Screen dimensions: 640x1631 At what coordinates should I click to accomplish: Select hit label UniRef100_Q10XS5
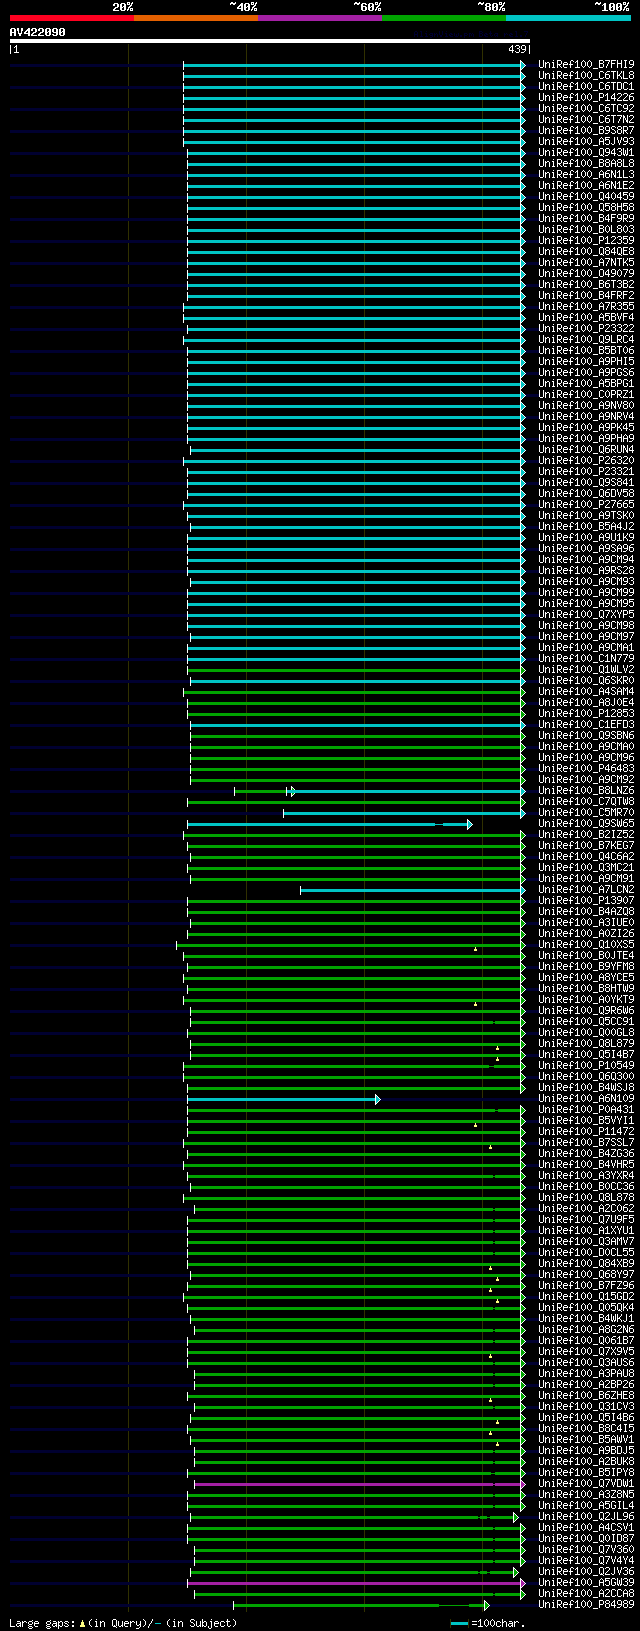[x=586, y=945]
